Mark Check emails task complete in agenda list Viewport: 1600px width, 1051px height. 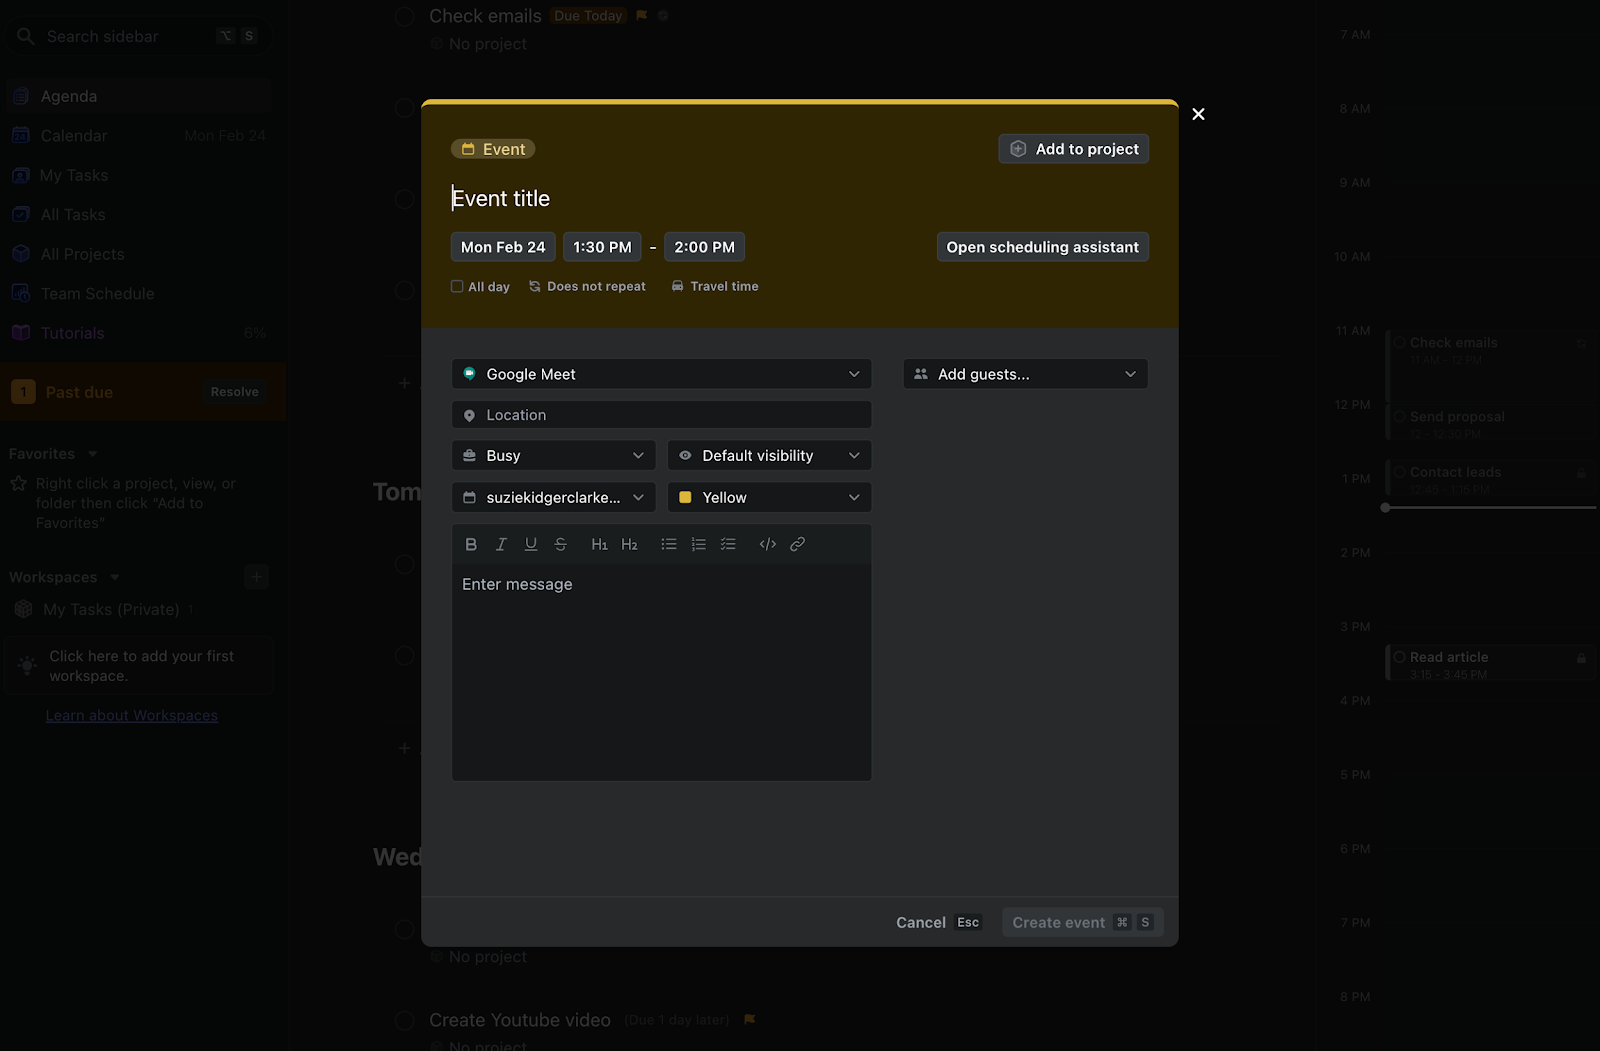405,17
